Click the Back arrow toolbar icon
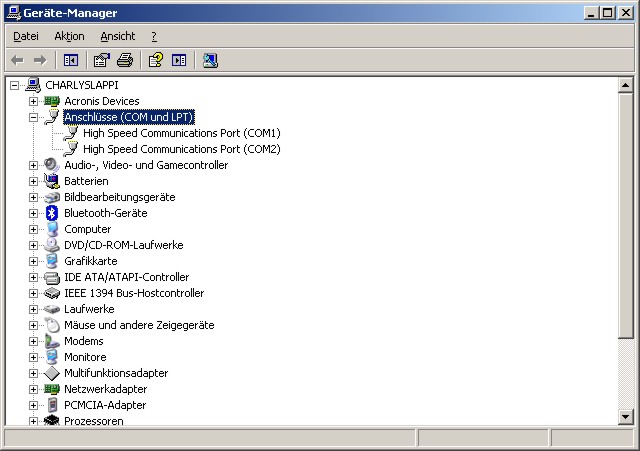 (x=17, y=60)
